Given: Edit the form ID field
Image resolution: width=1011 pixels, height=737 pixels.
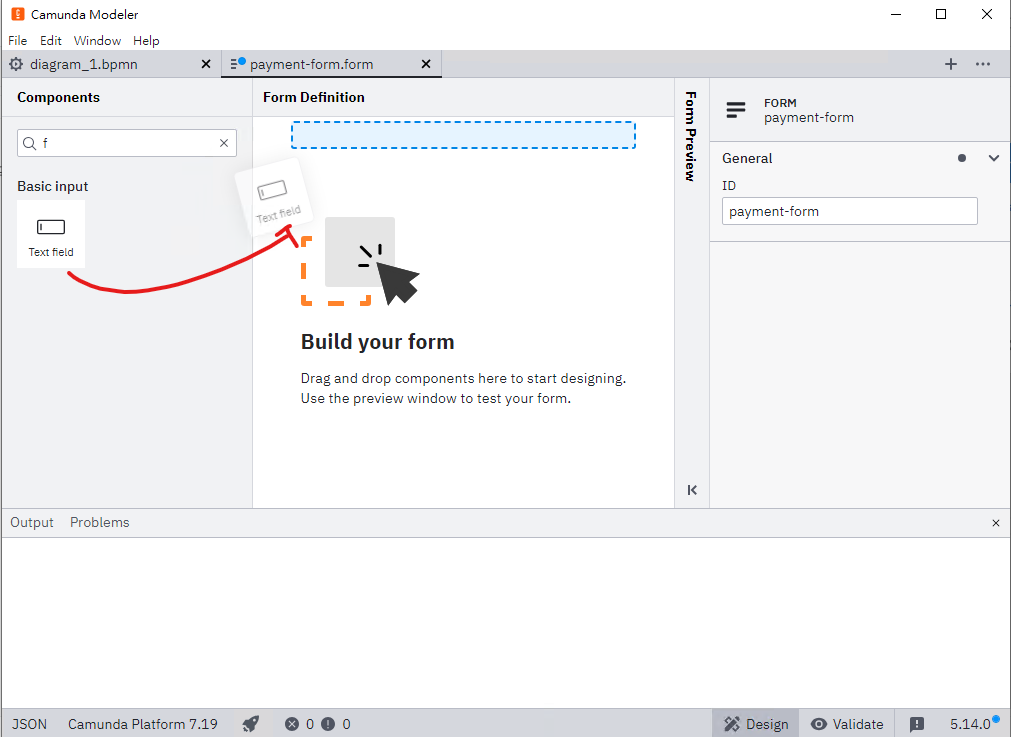Looking at the screenshot, I should [x=849, y=211].
